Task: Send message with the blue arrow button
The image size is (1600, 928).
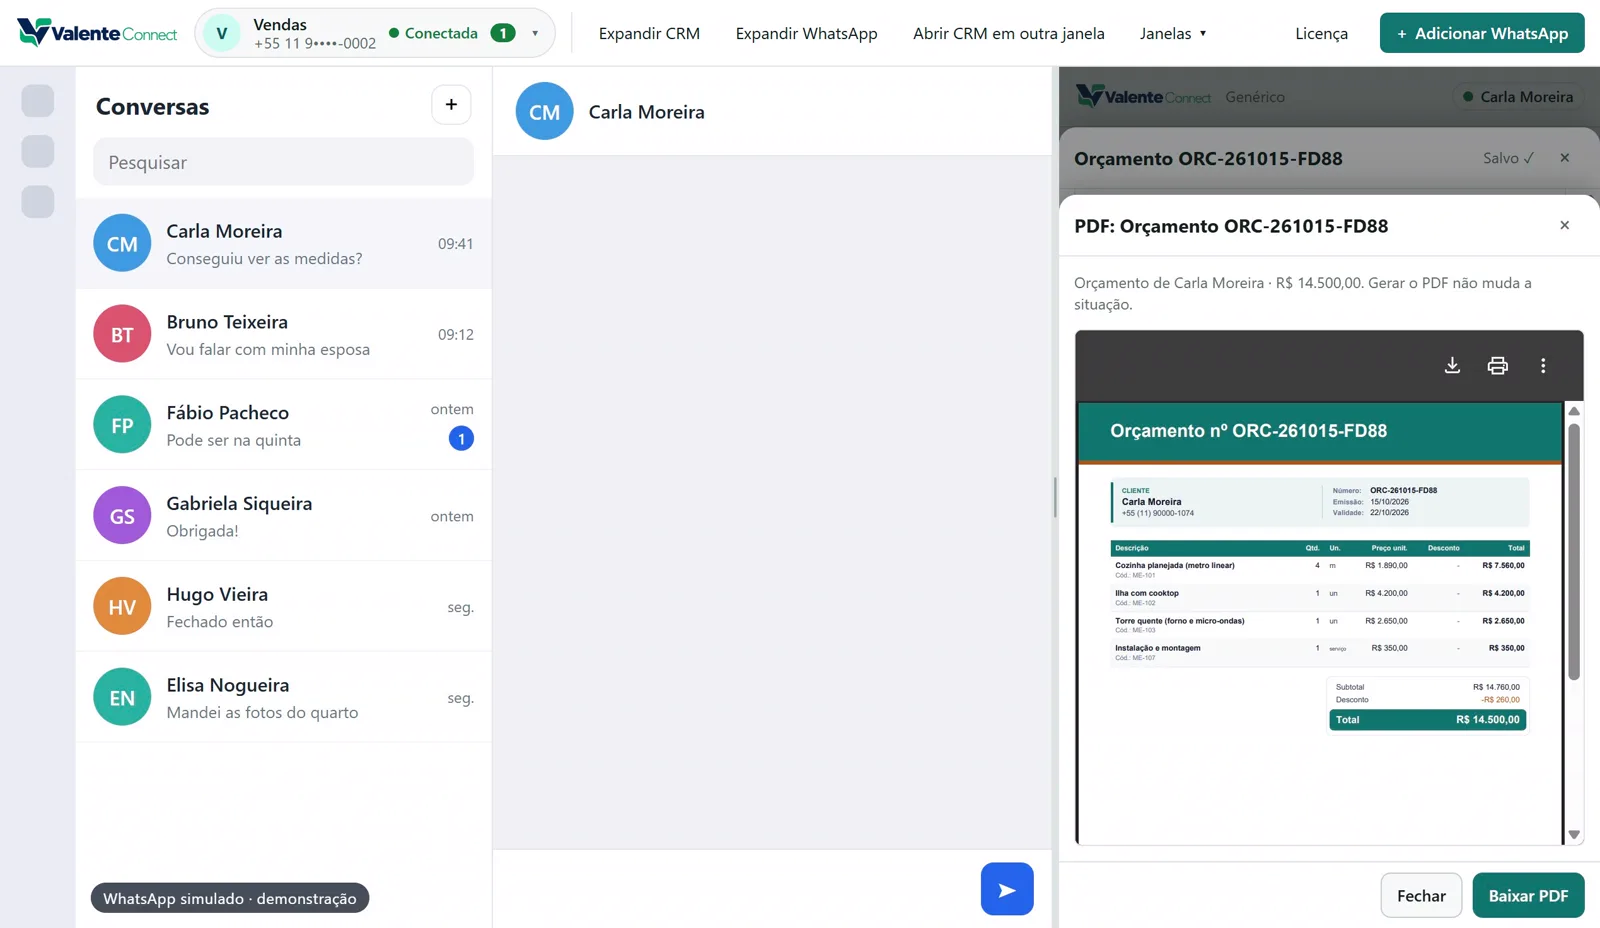Action: [x=1007, y=889]
